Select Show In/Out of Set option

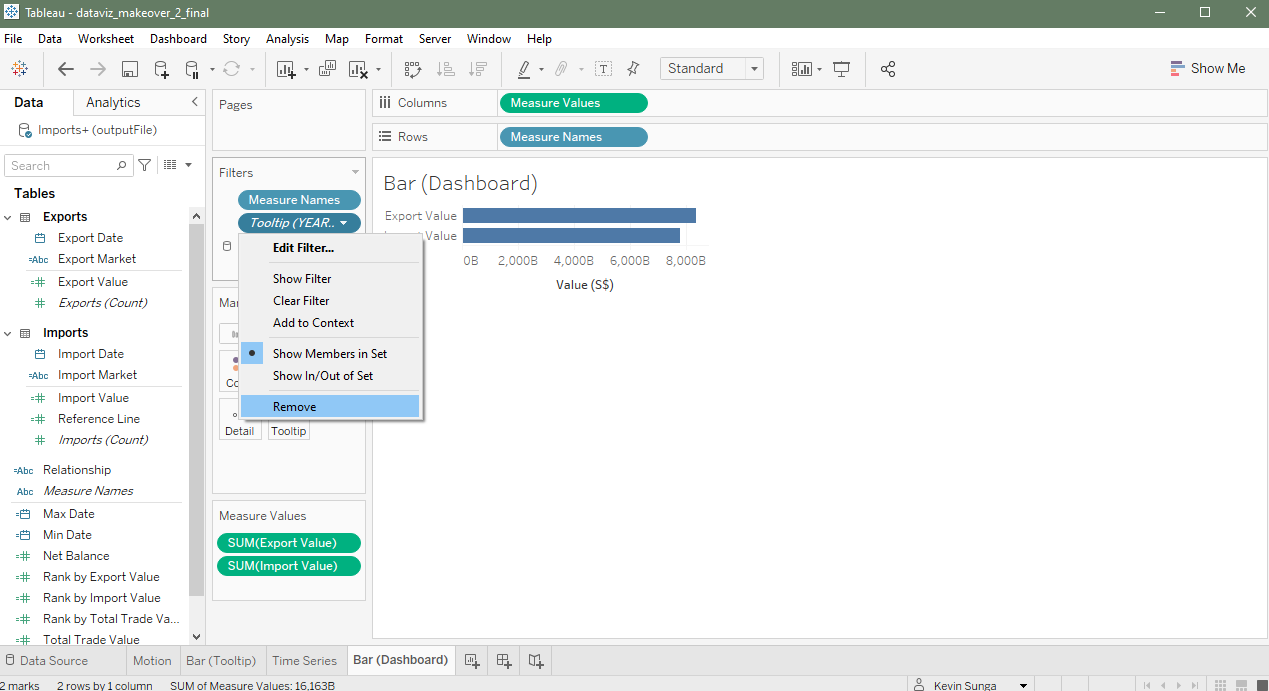click(x=322, y=376)
